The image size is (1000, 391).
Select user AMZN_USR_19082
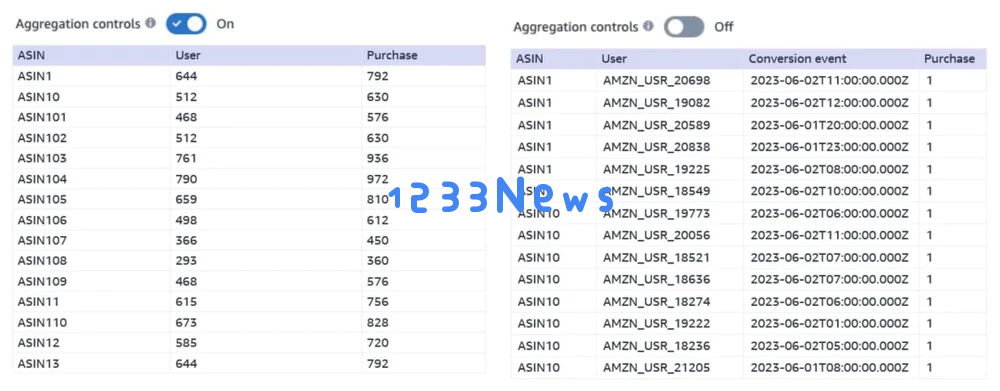pos(656,103)
